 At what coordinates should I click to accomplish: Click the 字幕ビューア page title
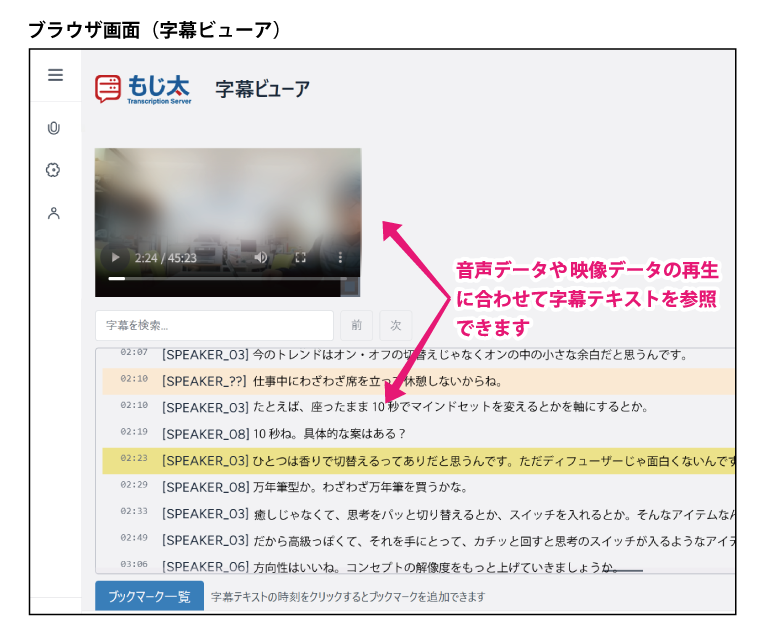coord(262,89)
